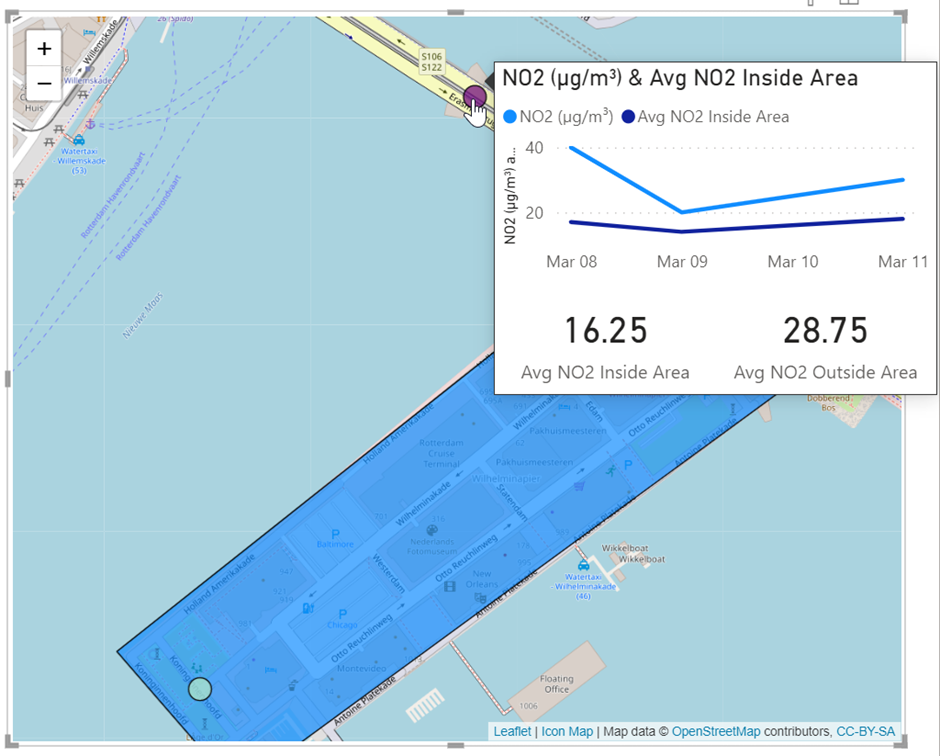Viewport: 940px width, 756px height.
Task: Click the Watertaxi Willemskade boat icon
Action: click(x=75, y=141)
